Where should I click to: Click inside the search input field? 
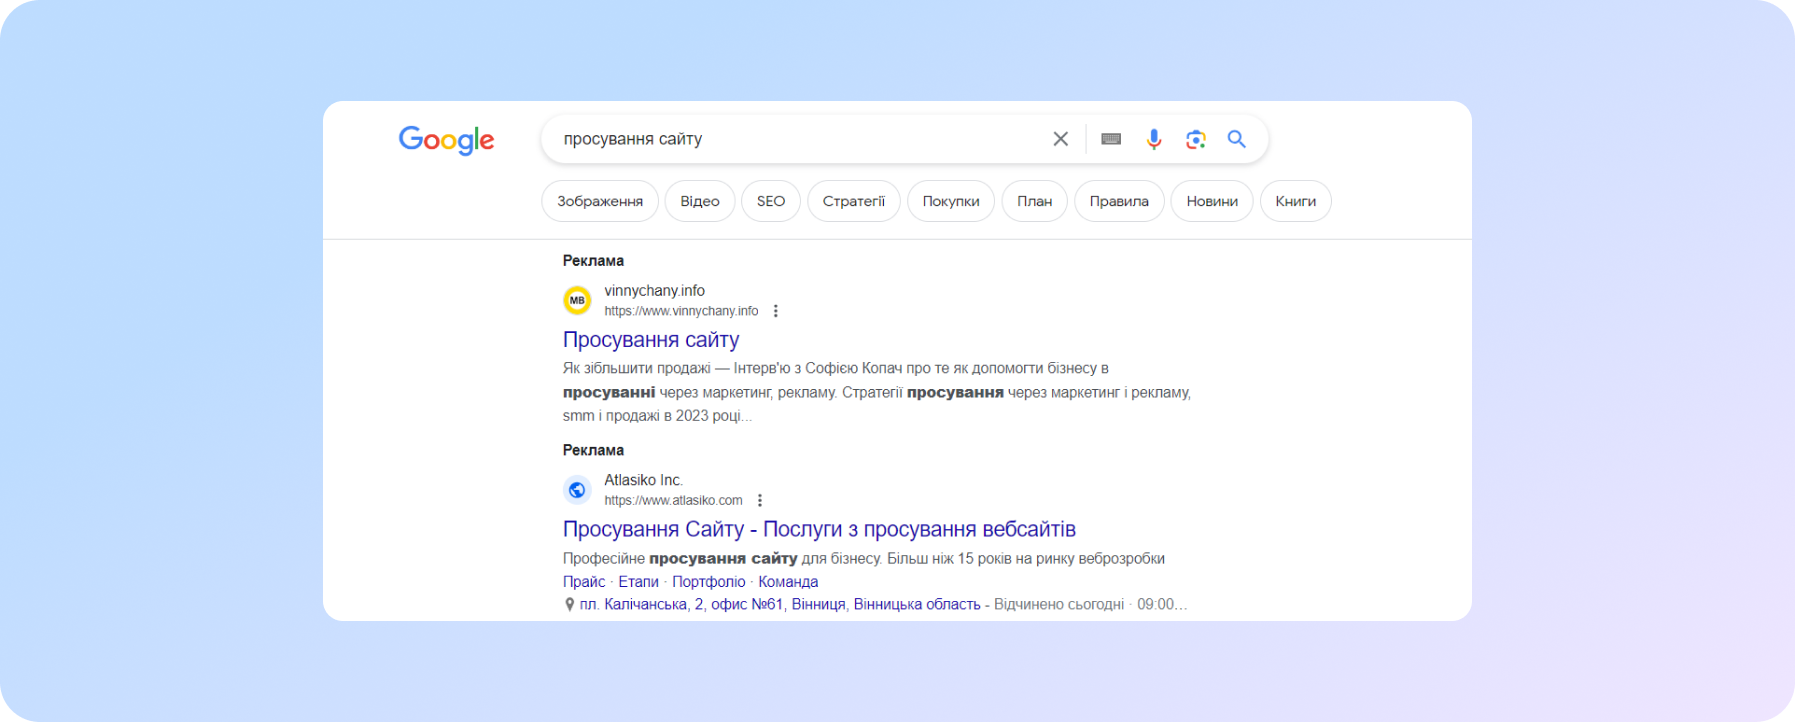pos(800,139)
